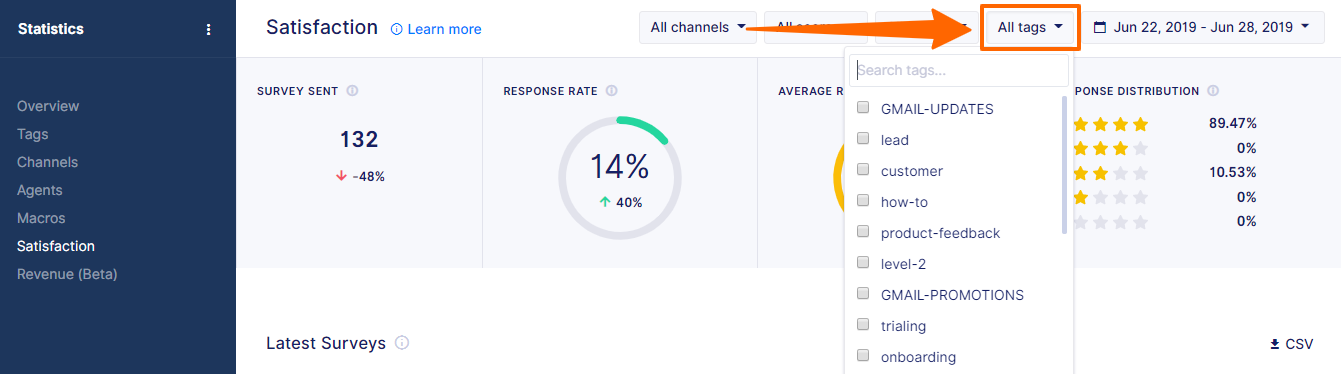
Task: Click the Search tags input field
Action: pos(959,71)
